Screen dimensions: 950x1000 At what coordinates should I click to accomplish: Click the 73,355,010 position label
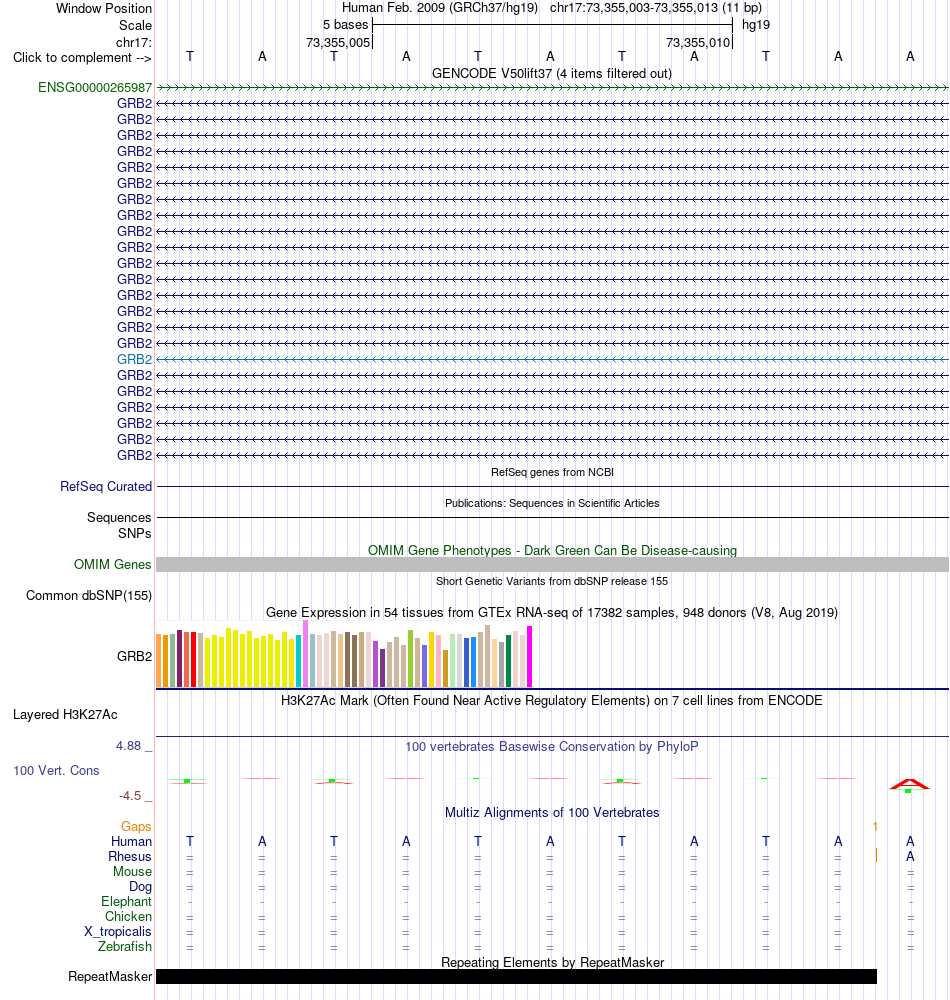pos(698,43)
